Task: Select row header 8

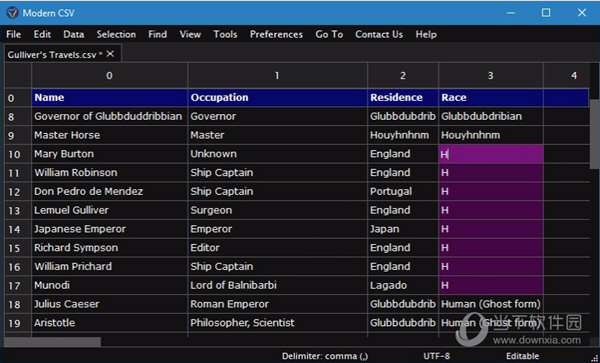Action: [x=18, y=116]
